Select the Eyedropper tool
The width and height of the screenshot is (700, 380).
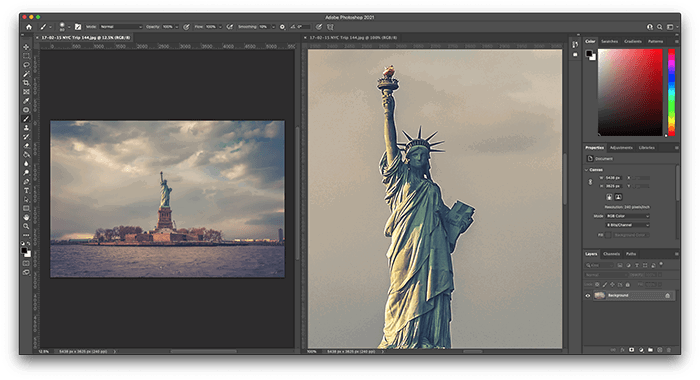click(x=26, y=101)
